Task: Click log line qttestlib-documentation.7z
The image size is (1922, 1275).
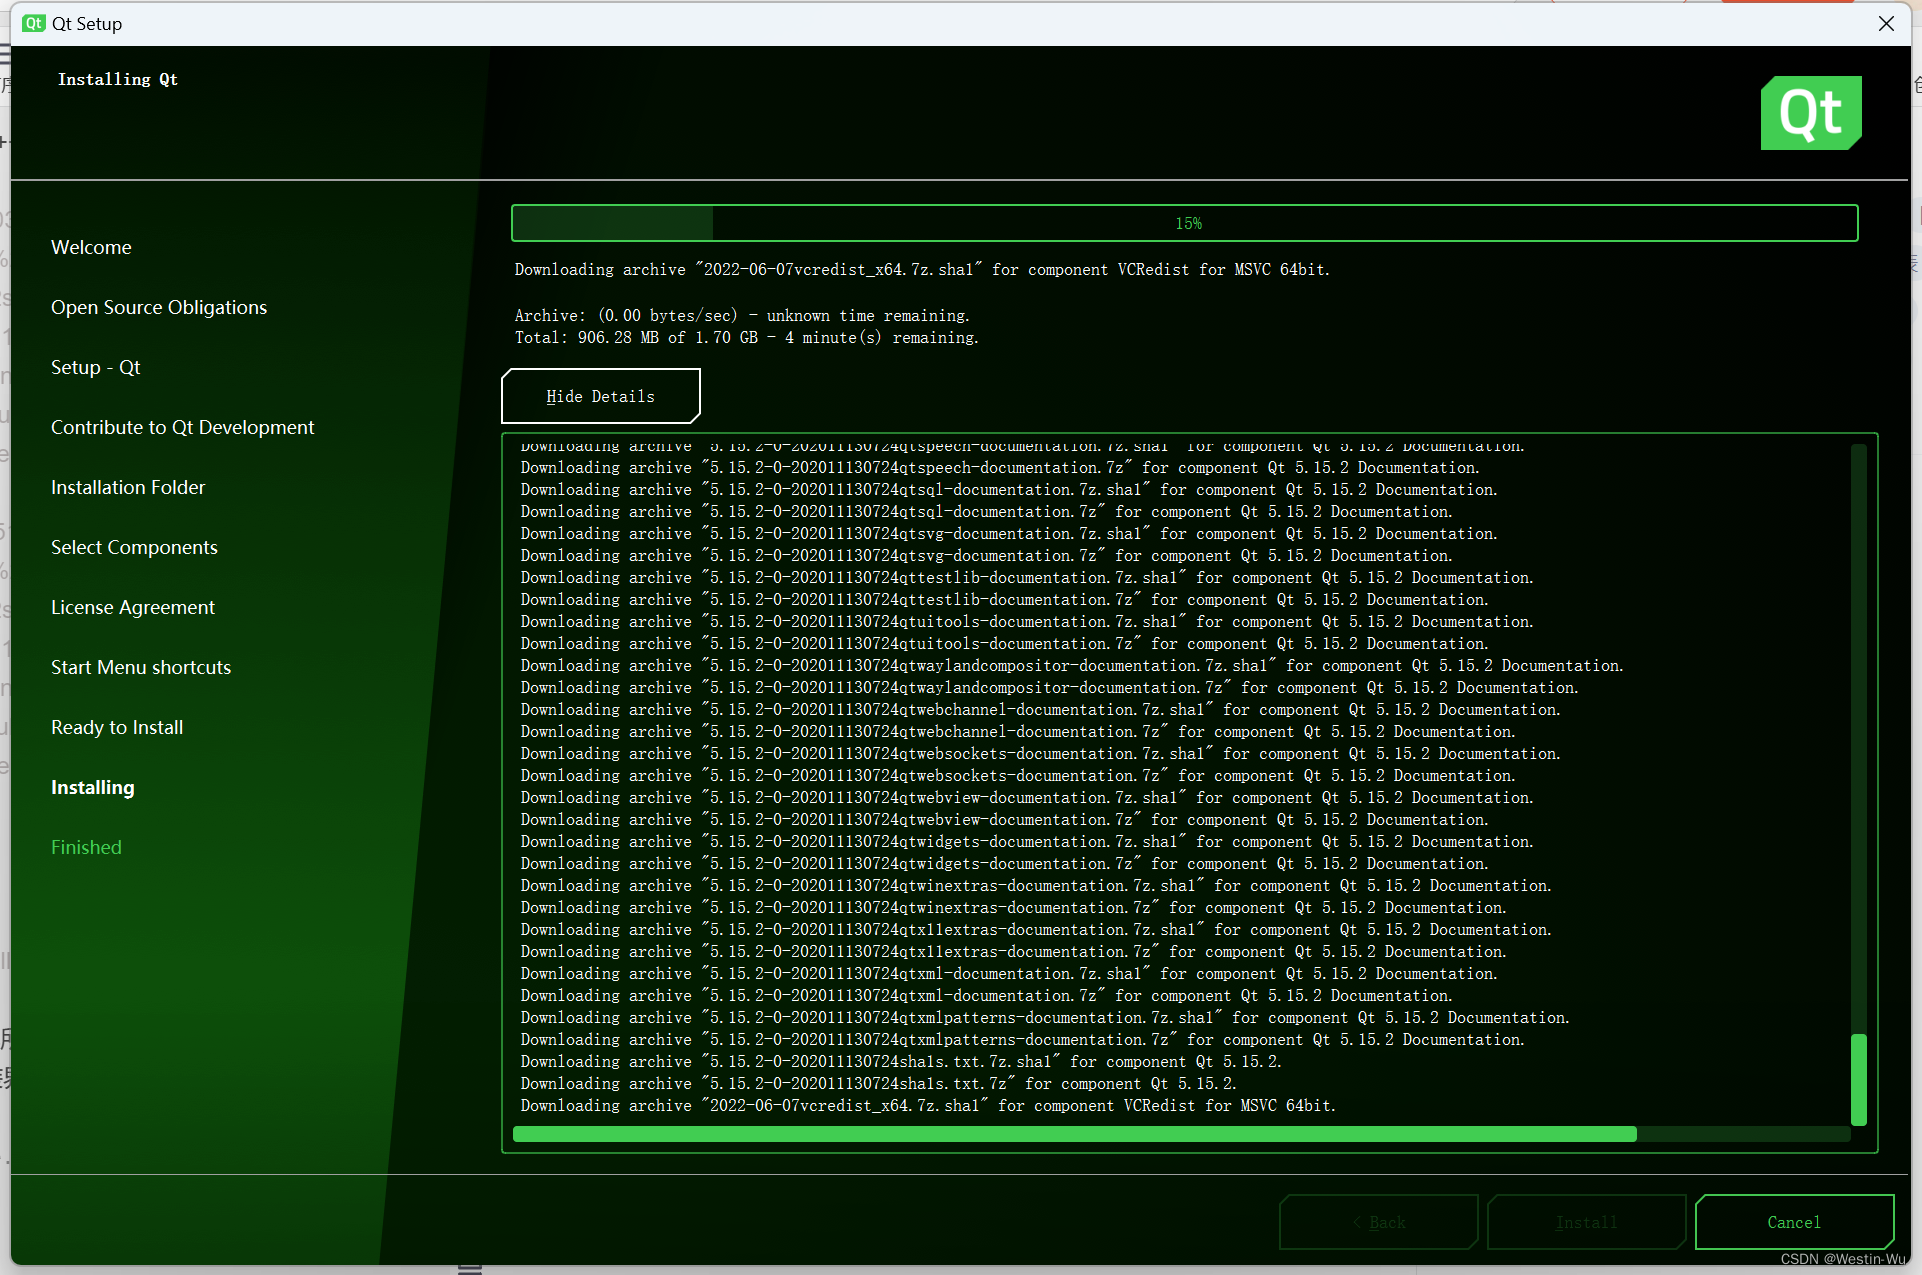Action: 1004,599
